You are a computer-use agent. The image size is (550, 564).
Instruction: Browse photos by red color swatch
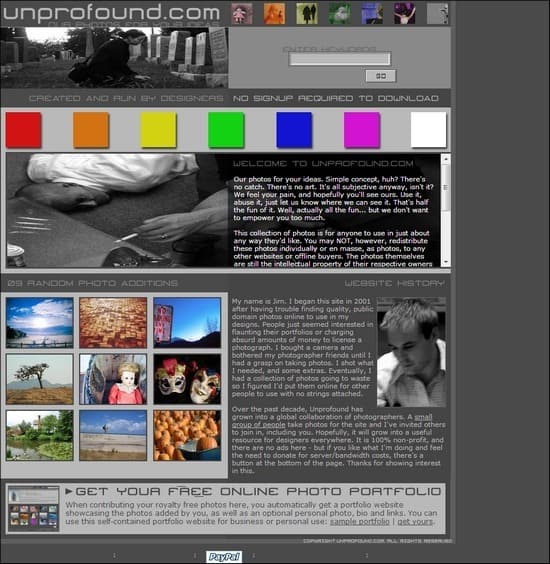tap(23, 130)
